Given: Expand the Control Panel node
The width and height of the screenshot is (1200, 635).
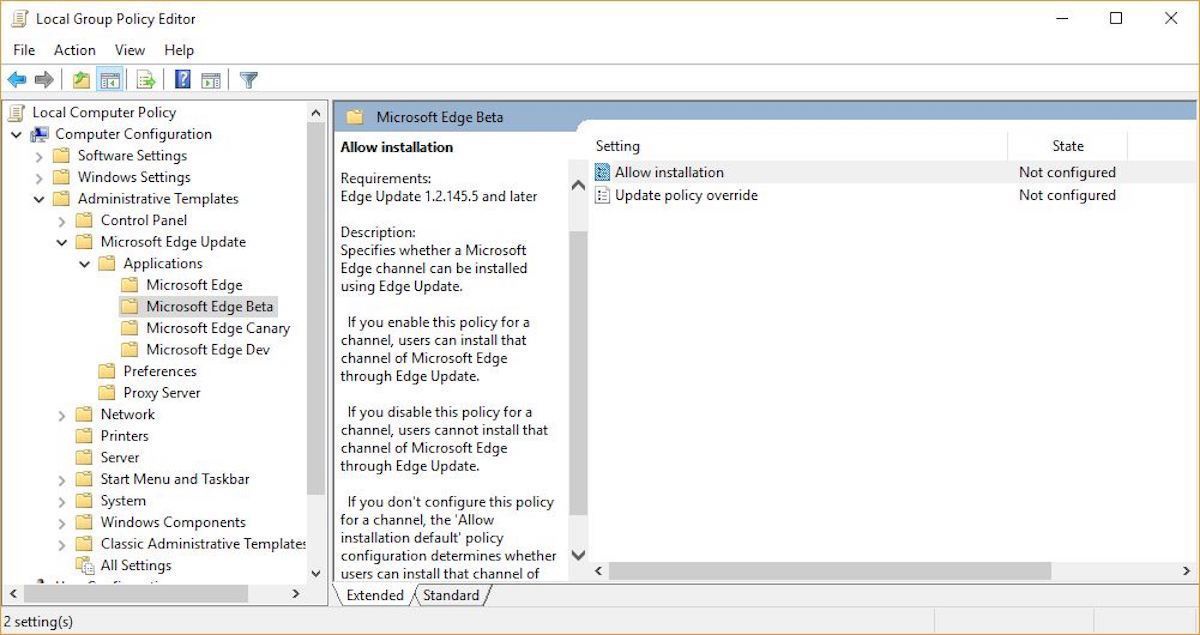Looking at the screenshot, I should [62, 220].
